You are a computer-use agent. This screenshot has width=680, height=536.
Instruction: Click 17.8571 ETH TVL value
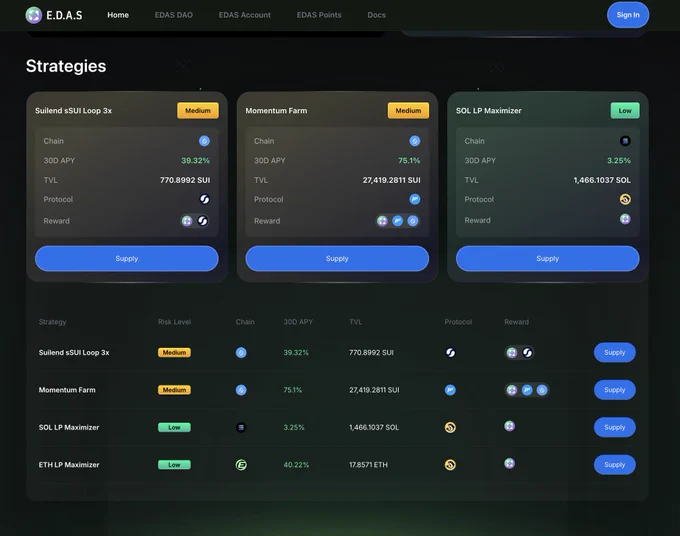pos(369,464)
